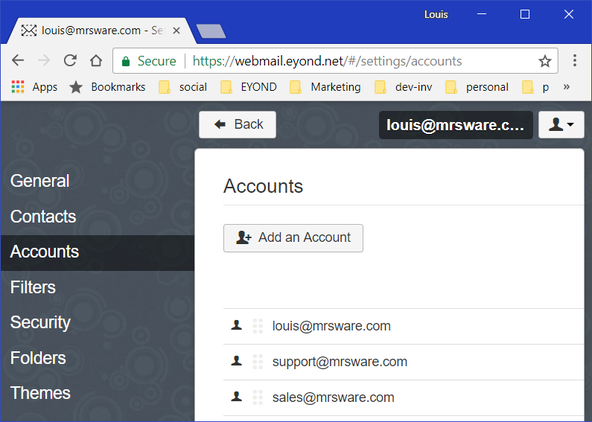Open the EYOND bookmarks folder
The width and height of the screenshot is (592, 422).
coord(249,87)
